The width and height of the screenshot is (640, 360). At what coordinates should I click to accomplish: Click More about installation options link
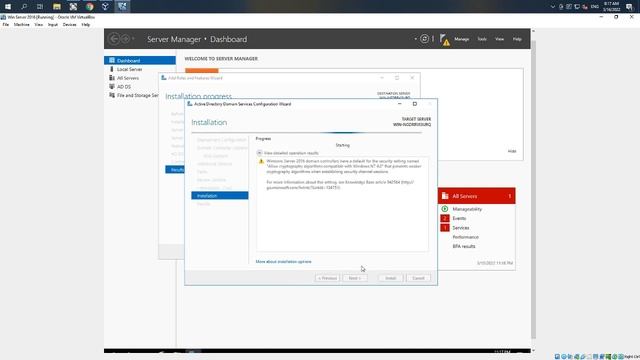pyautogui.click(x=283, y=262)
